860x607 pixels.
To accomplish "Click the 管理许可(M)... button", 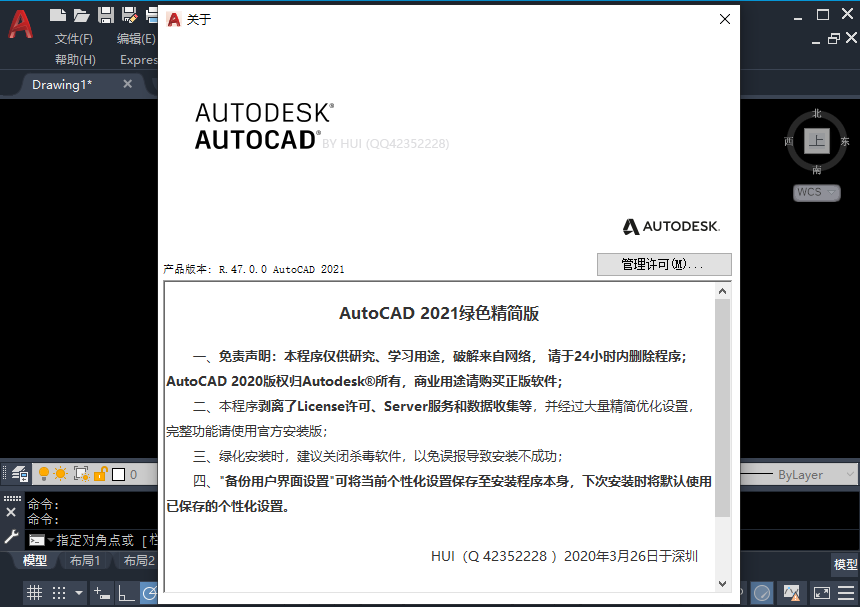I will 664,264.
